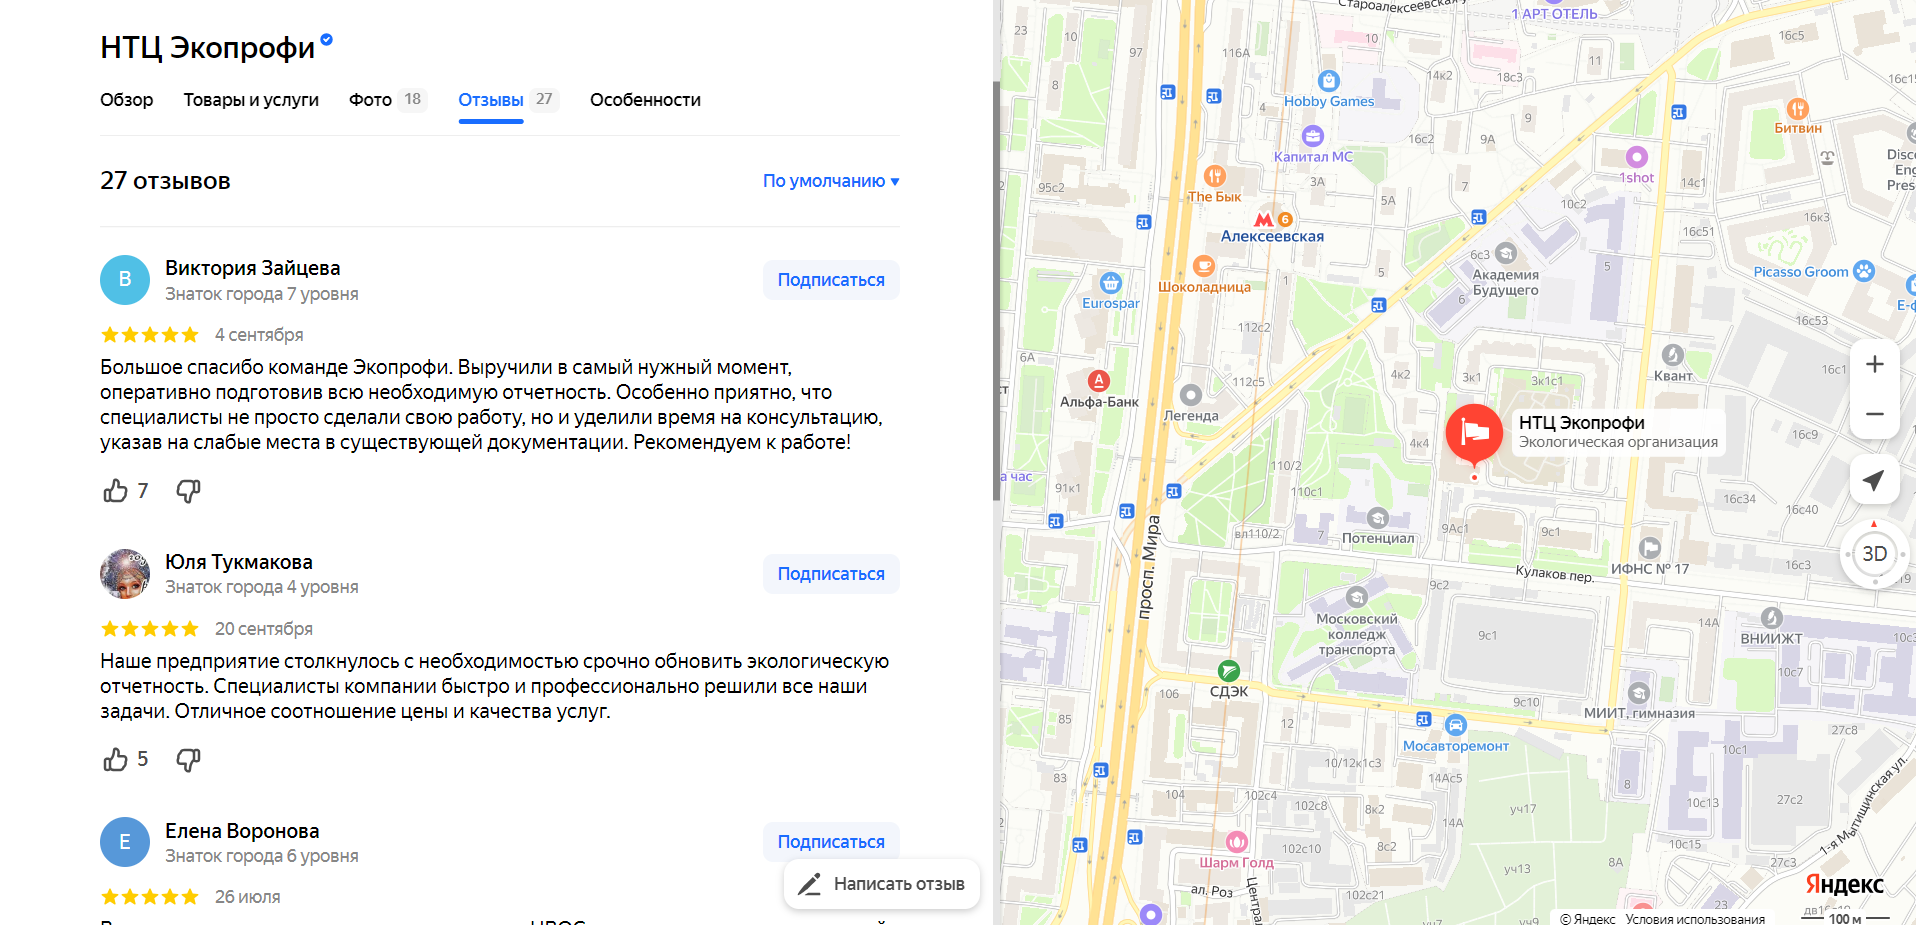Switch to Обзор tab
The image size is (1916, 925).
click(127, 100)
